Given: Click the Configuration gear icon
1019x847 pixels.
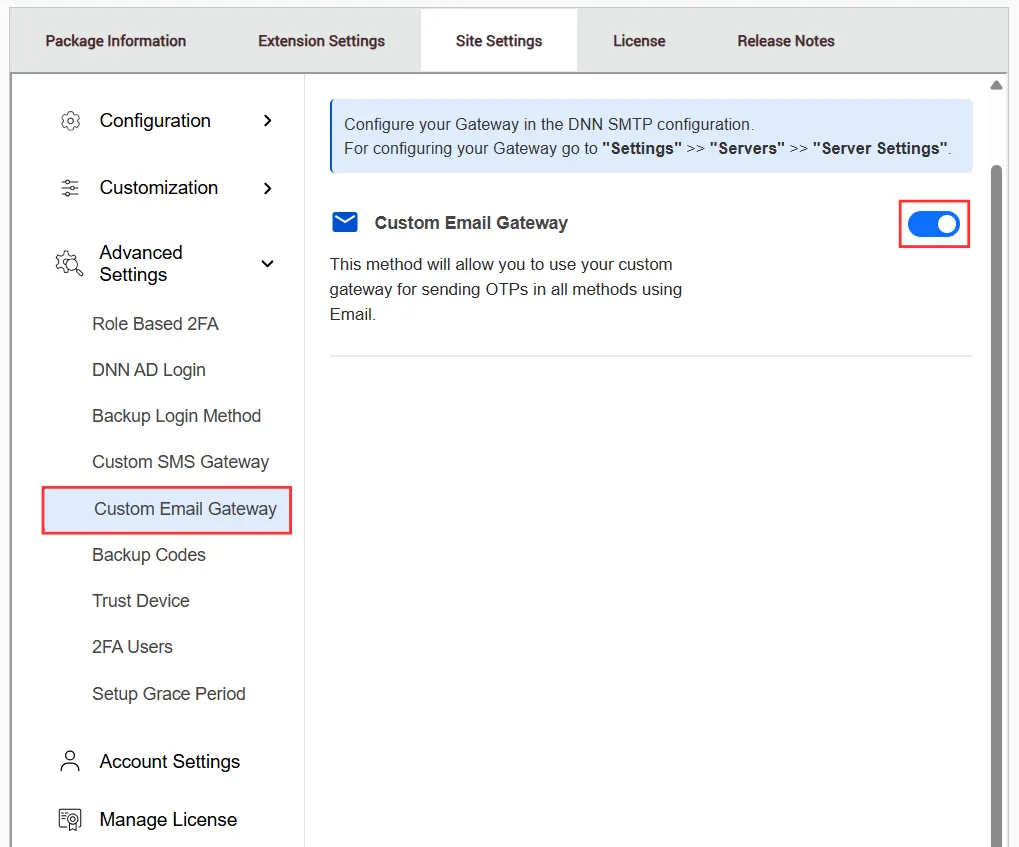Looking at the screenshot, I should [x=69, y=120].
